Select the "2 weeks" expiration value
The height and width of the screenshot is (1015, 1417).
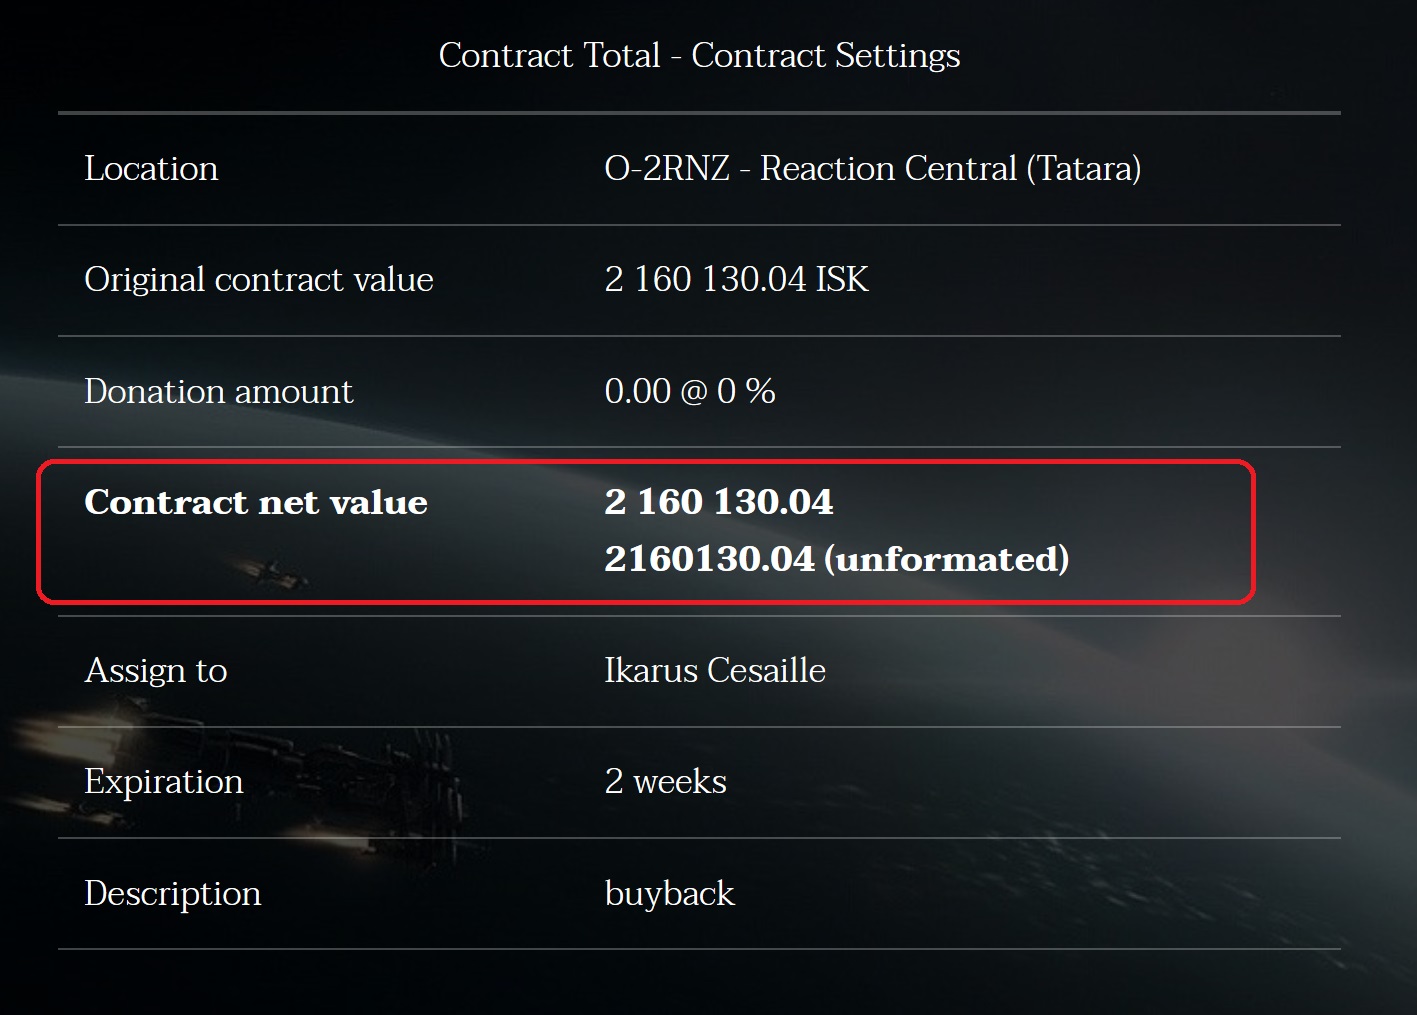665,781
